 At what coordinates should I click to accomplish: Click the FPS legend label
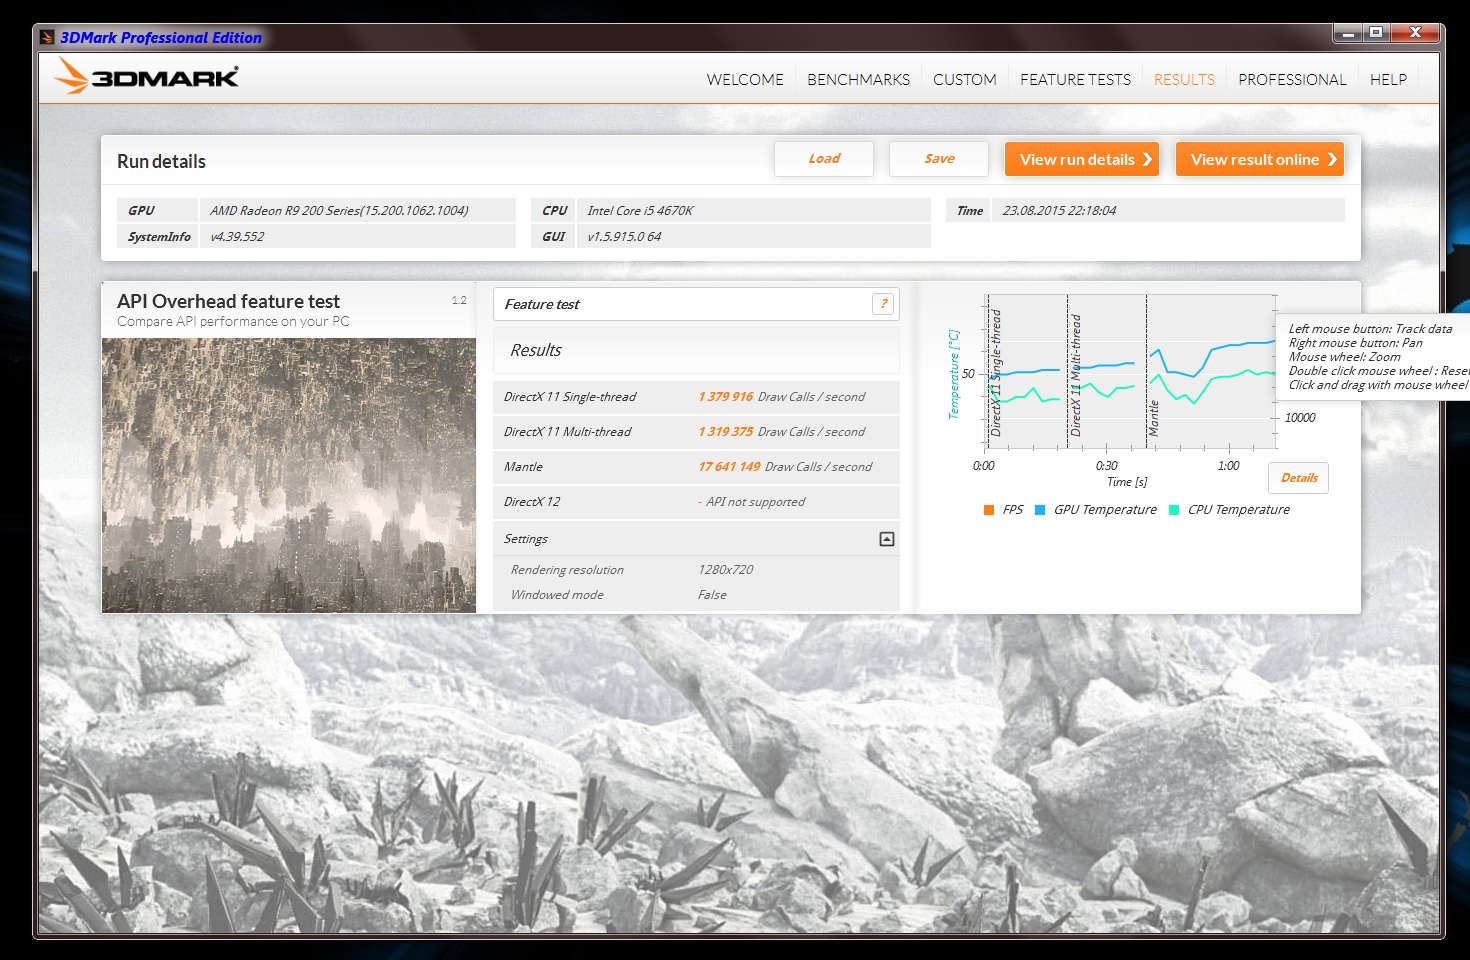(1013, 510)
